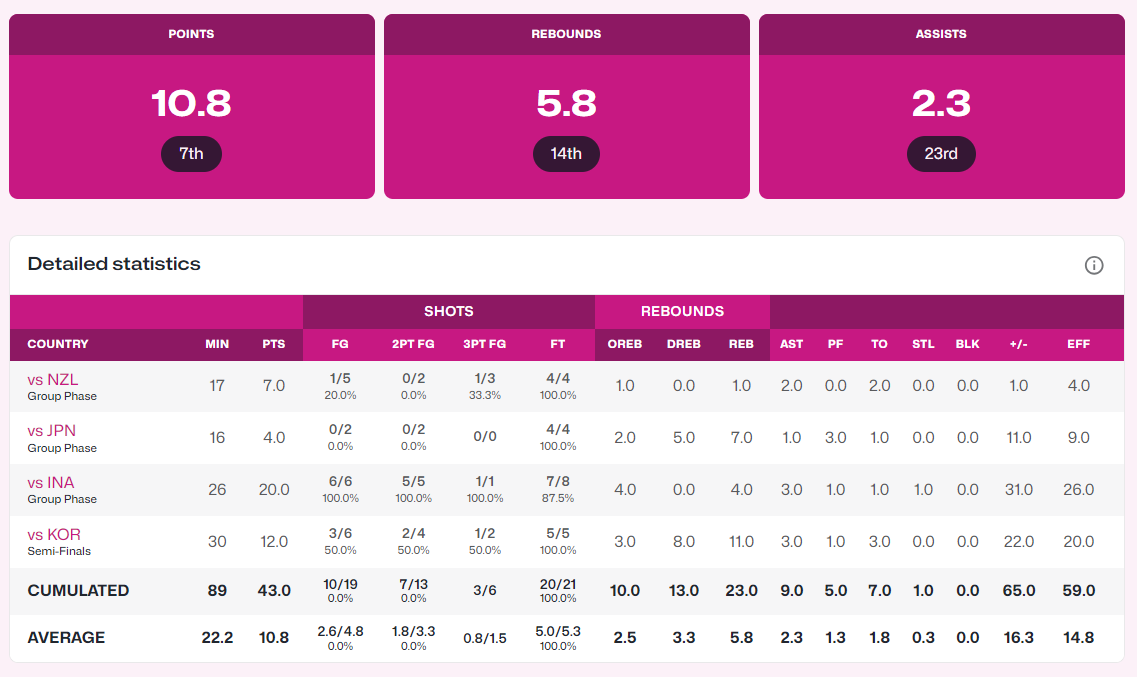Click the 7th rank badge under Points

point(191,154)
